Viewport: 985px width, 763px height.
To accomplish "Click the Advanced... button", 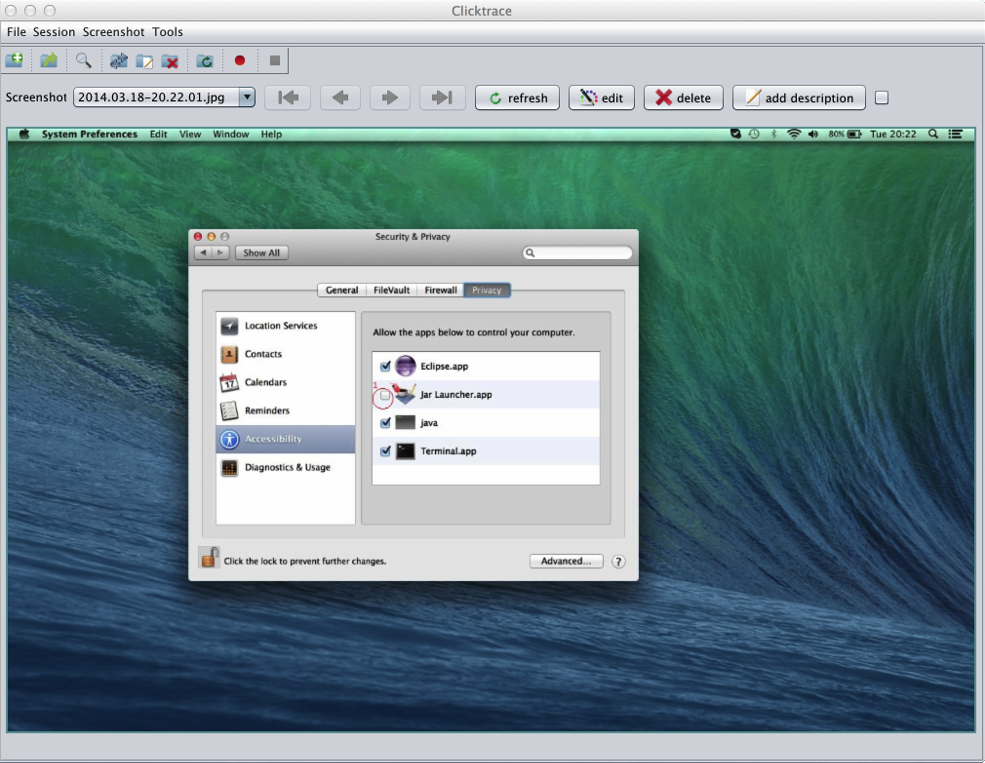I will [566, 561].
